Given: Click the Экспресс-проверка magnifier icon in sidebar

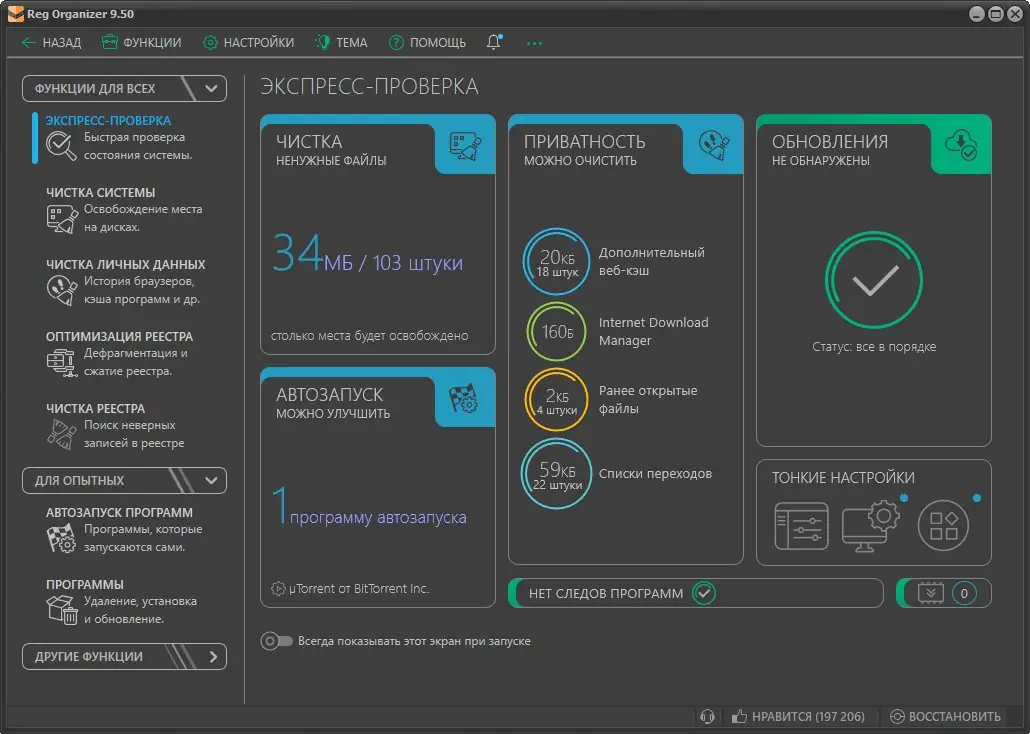Looking at the screenshot, I should point(61,146).
